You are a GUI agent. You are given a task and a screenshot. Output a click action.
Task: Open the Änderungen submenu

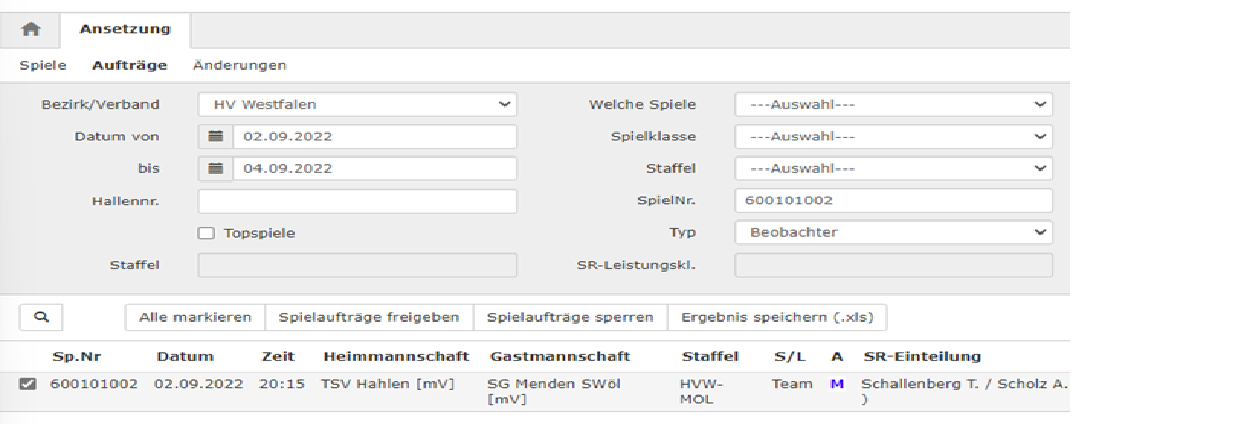[x=240, y=65]
